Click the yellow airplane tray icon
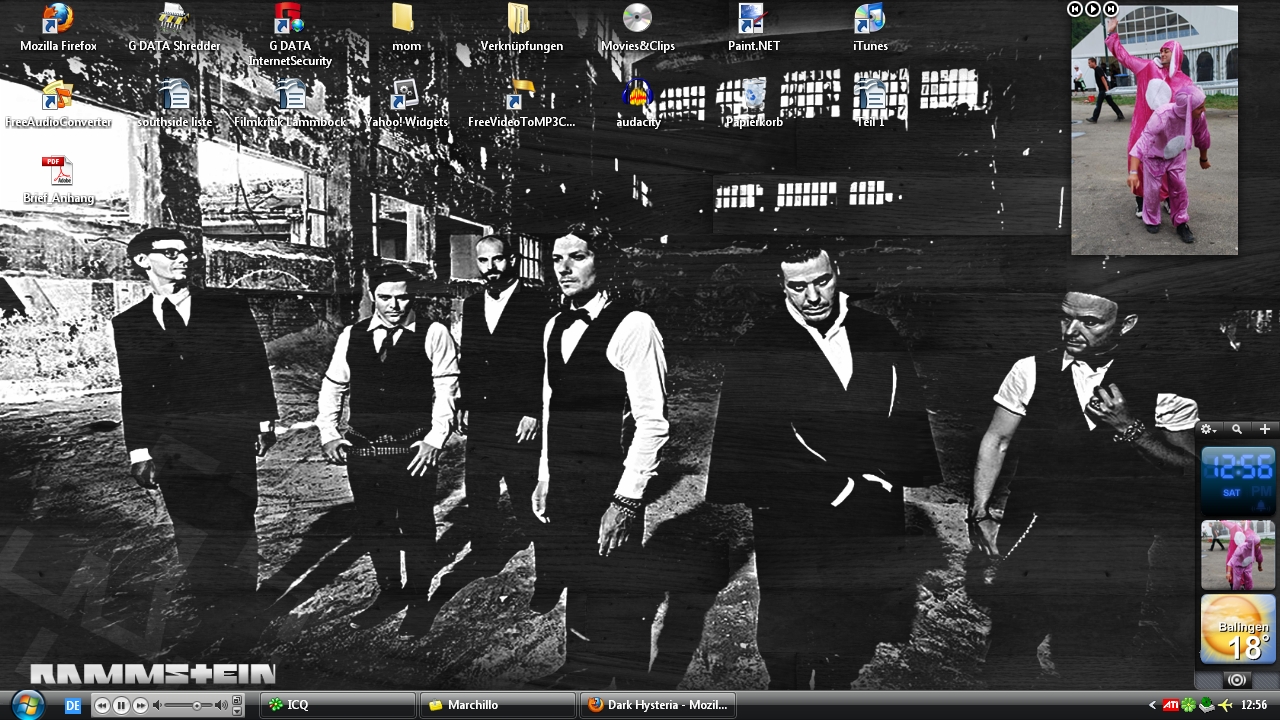The height and width of the screenshot is (720, 1280). tap(1225, 705)
